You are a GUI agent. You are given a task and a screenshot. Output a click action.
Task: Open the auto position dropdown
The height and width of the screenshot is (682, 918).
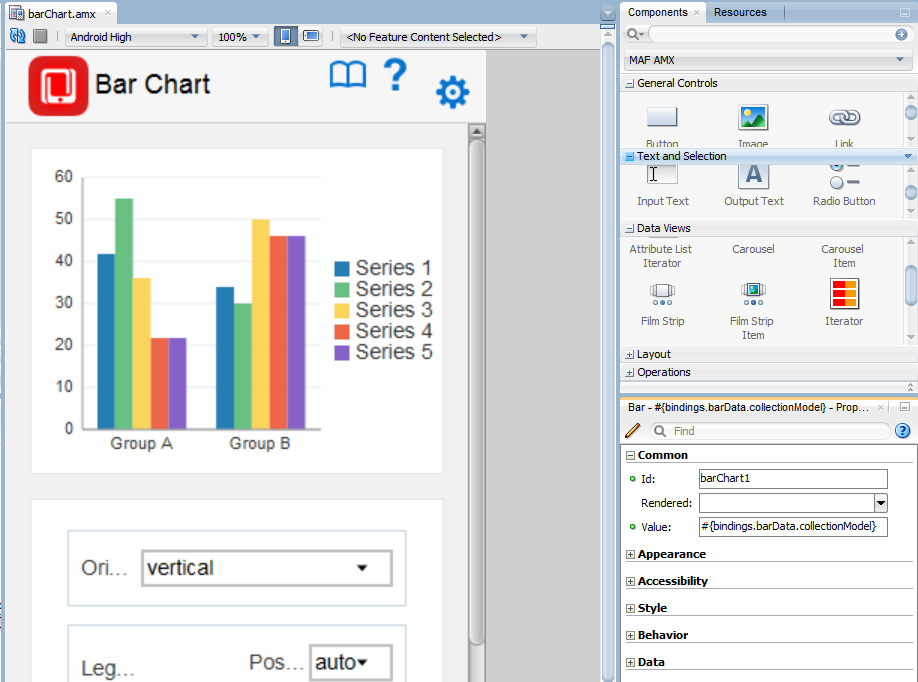tap(351, 663)
